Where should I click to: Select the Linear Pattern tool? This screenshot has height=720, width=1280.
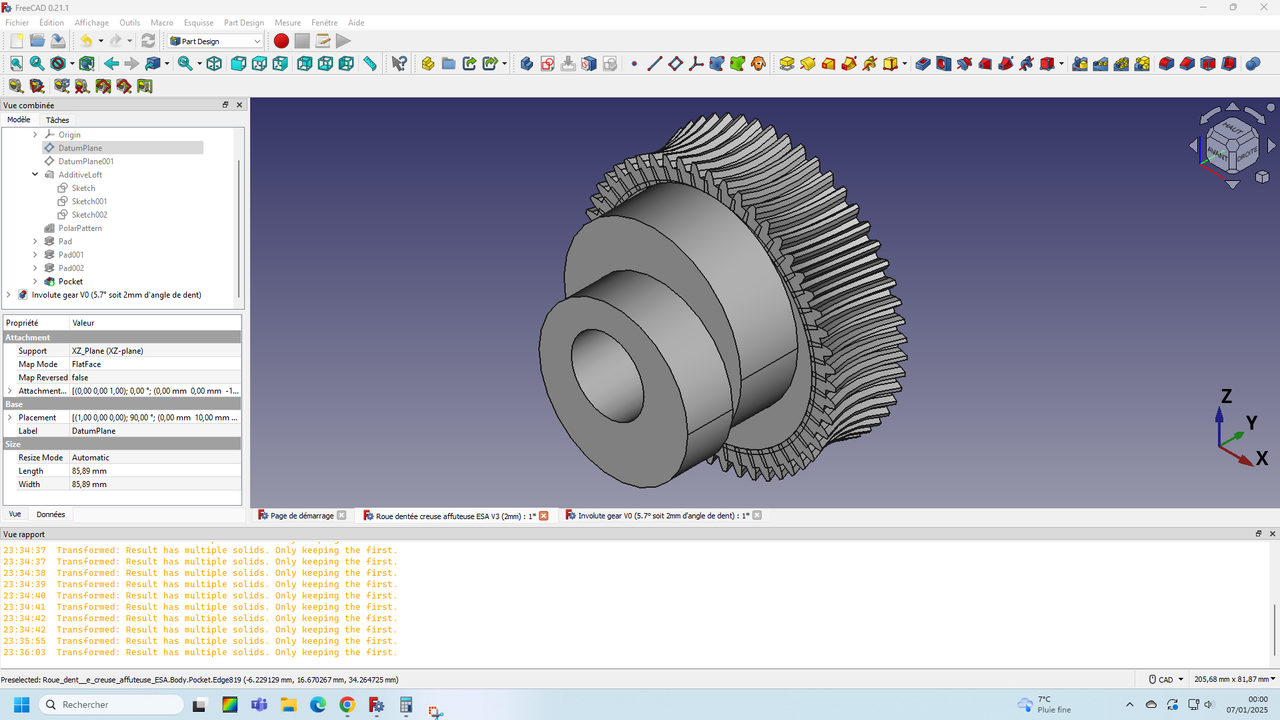click(1101, 64)
